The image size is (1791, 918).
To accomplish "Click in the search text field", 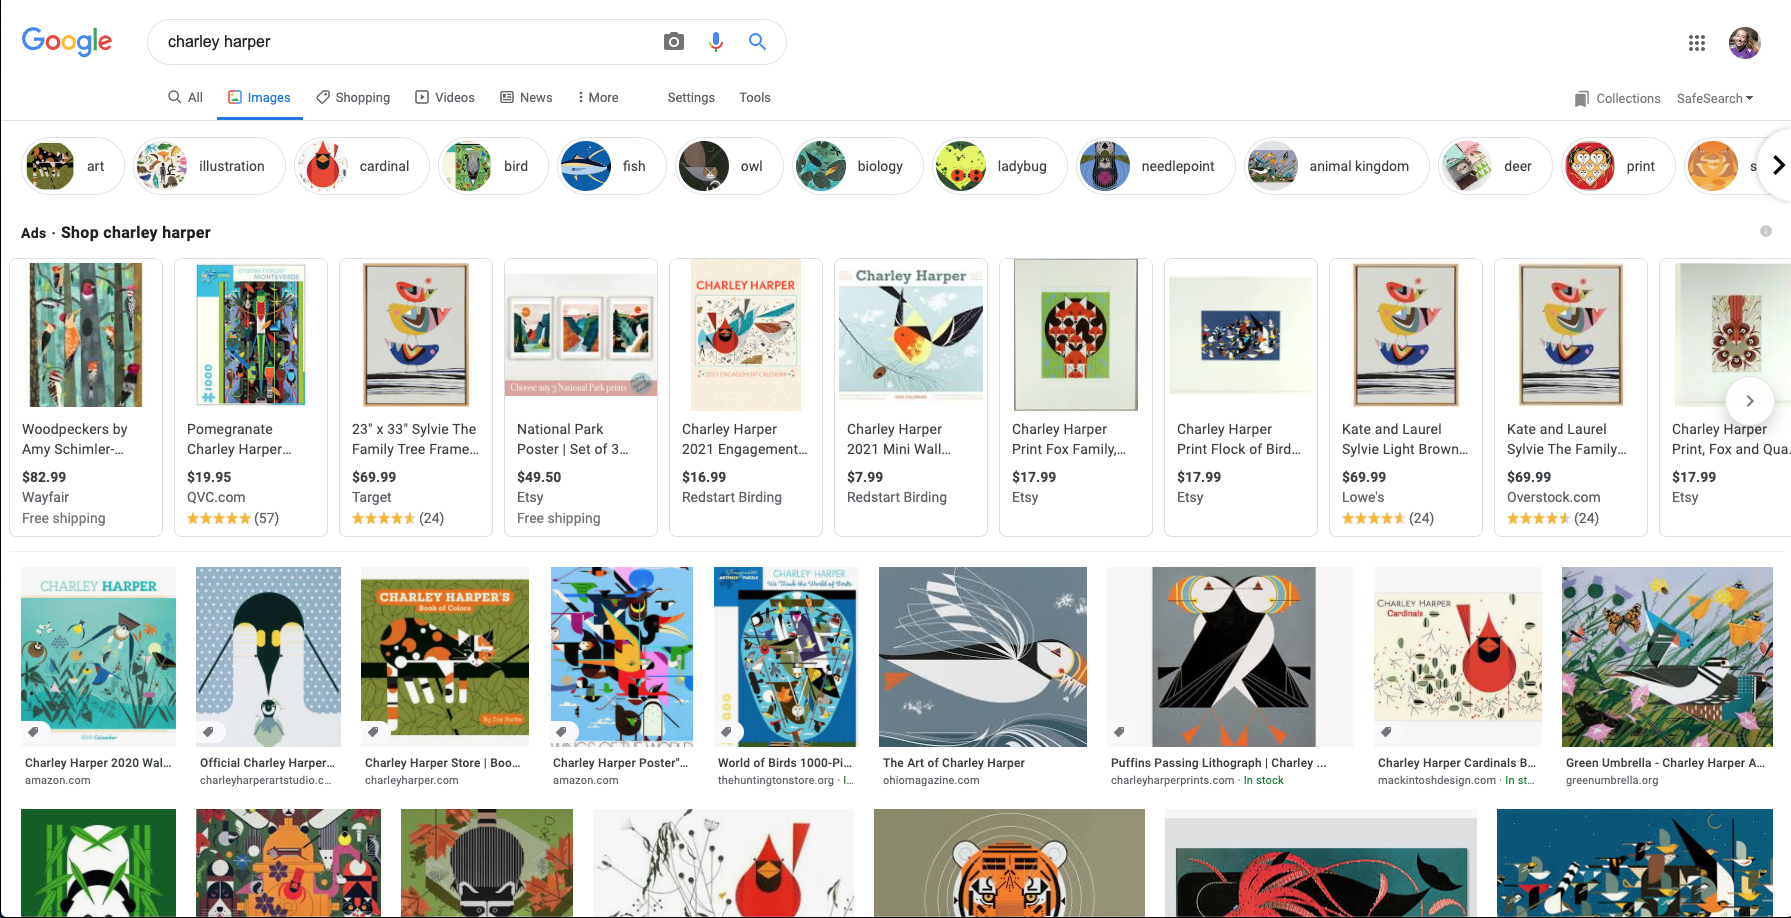I will (x=405, y=41).
